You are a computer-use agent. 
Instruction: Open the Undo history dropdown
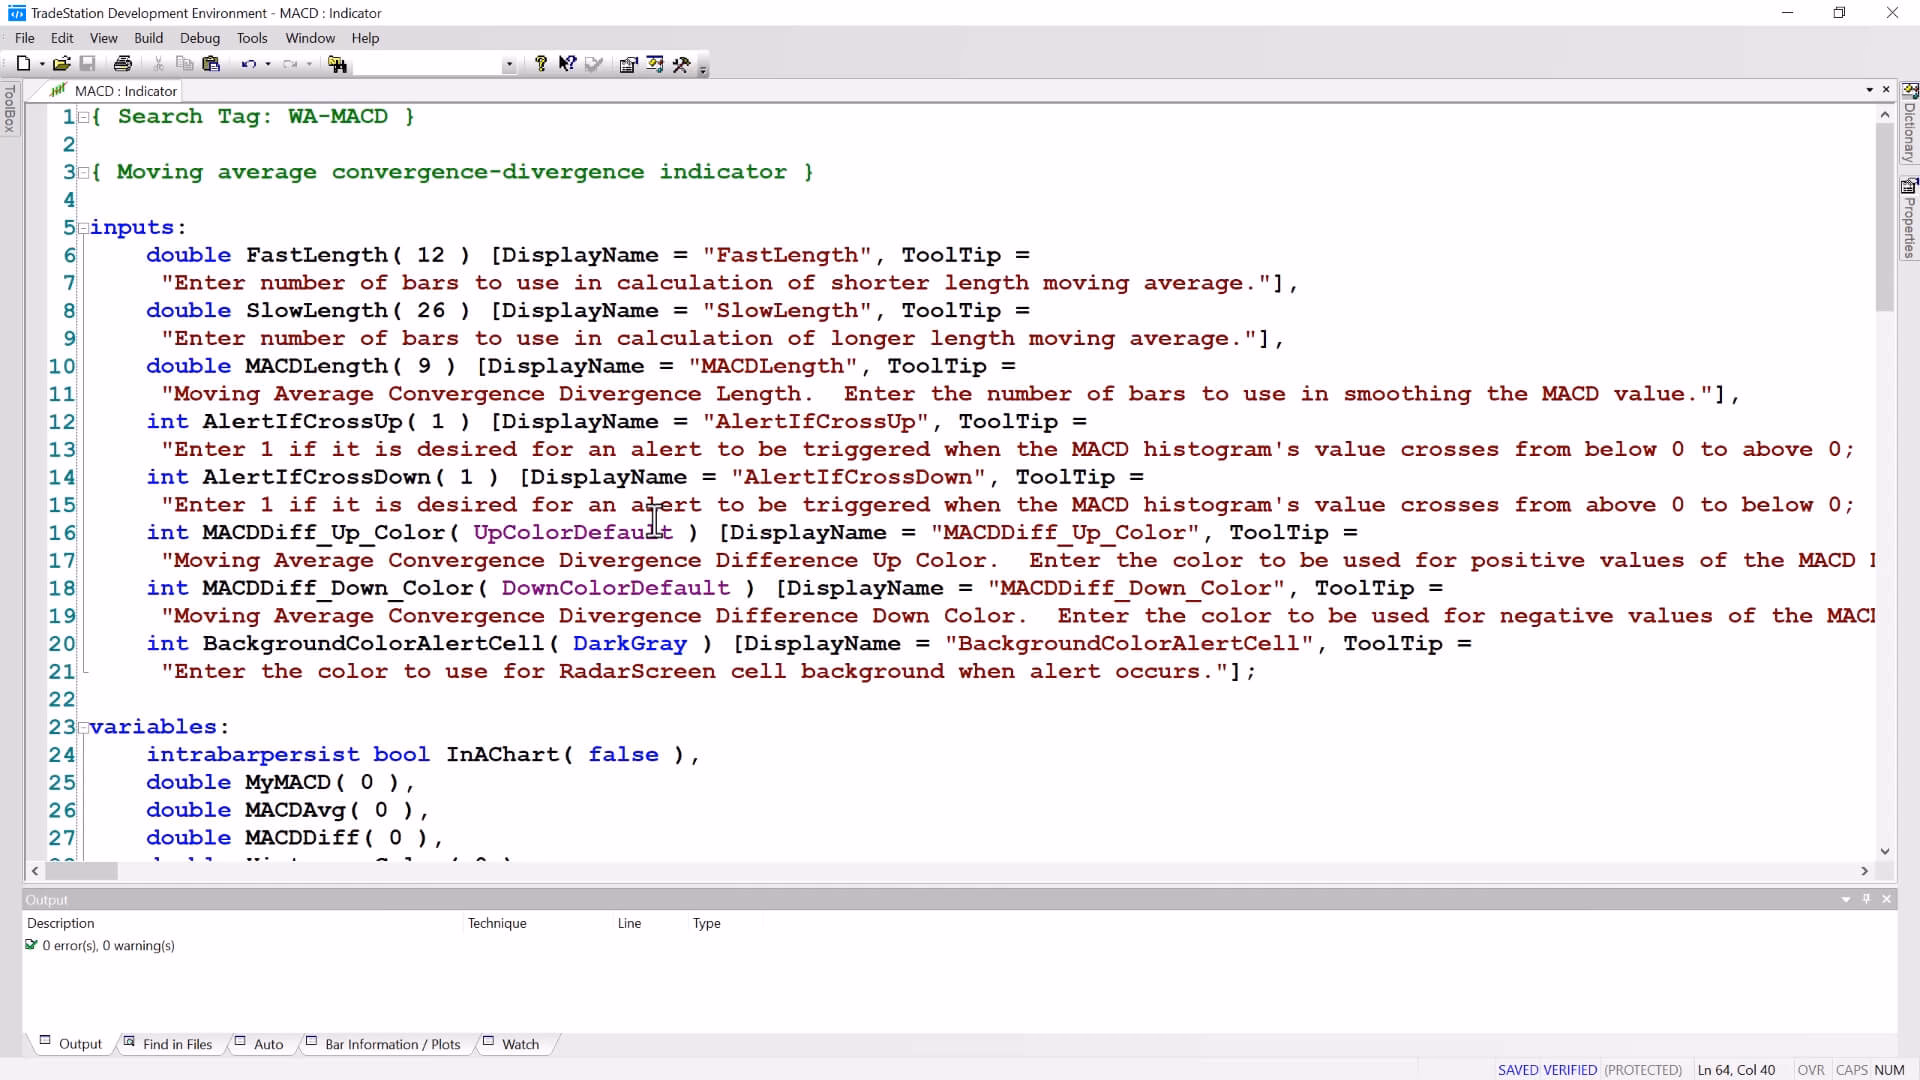click(x=268, y=63)
